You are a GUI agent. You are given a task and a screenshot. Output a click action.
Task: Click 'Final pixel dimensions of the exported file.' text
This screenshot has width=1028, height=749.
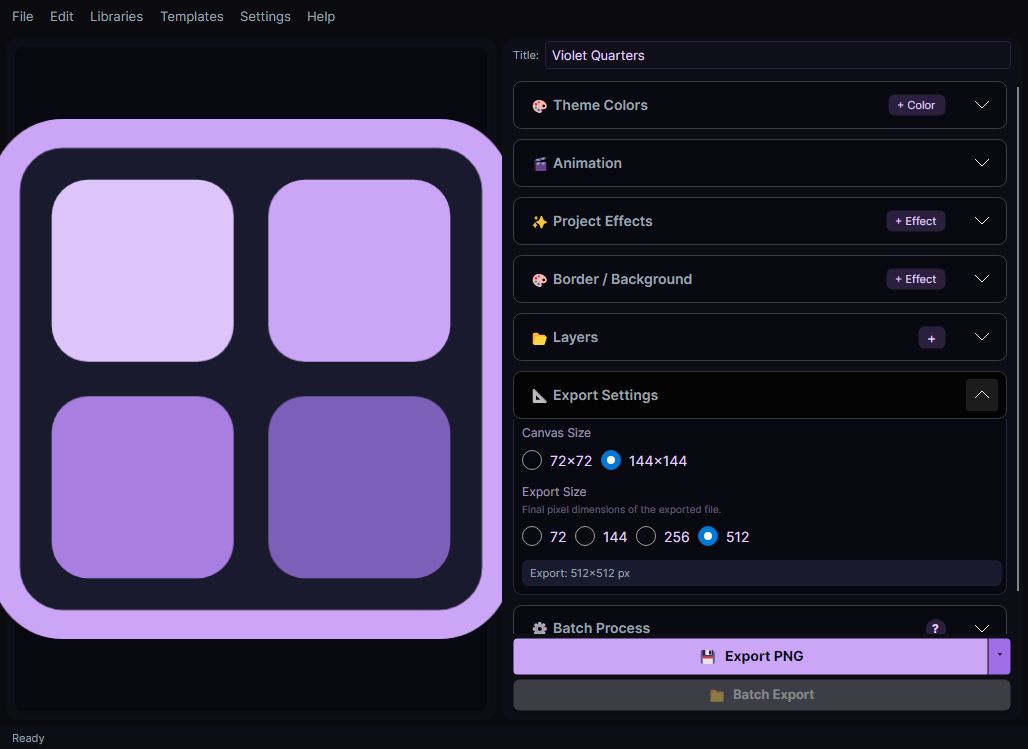(622, 509)
